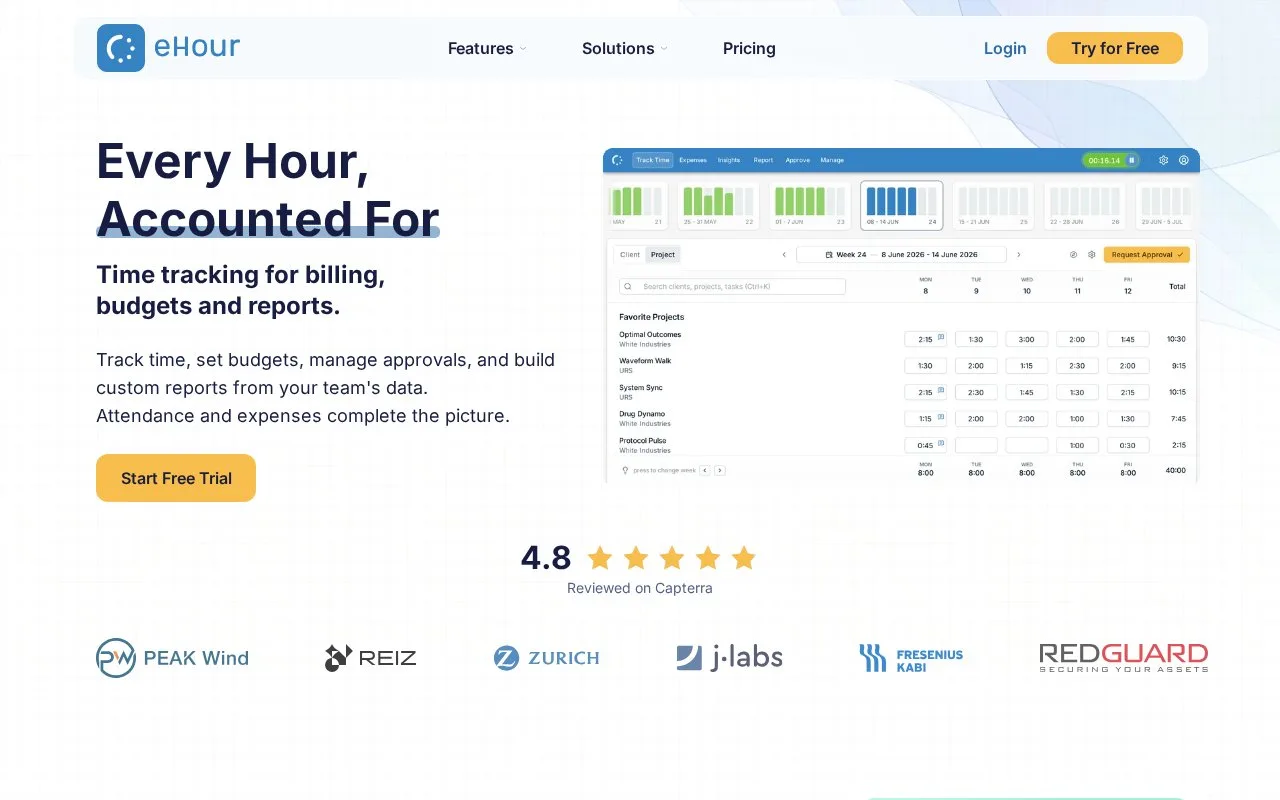Click the Fresenius Kabi logo
Viewport: 1280px width, 800px height.
click(911, 658)
